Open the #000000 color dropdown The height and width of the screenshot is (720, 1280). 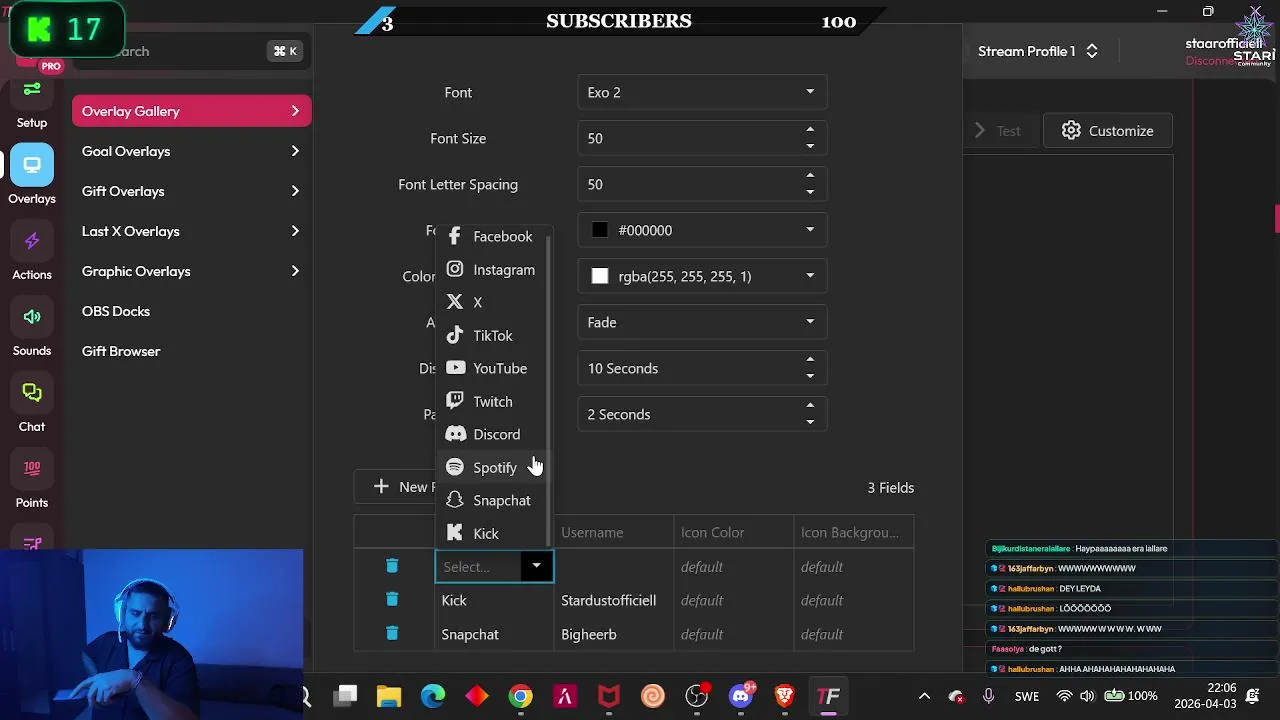702,230
